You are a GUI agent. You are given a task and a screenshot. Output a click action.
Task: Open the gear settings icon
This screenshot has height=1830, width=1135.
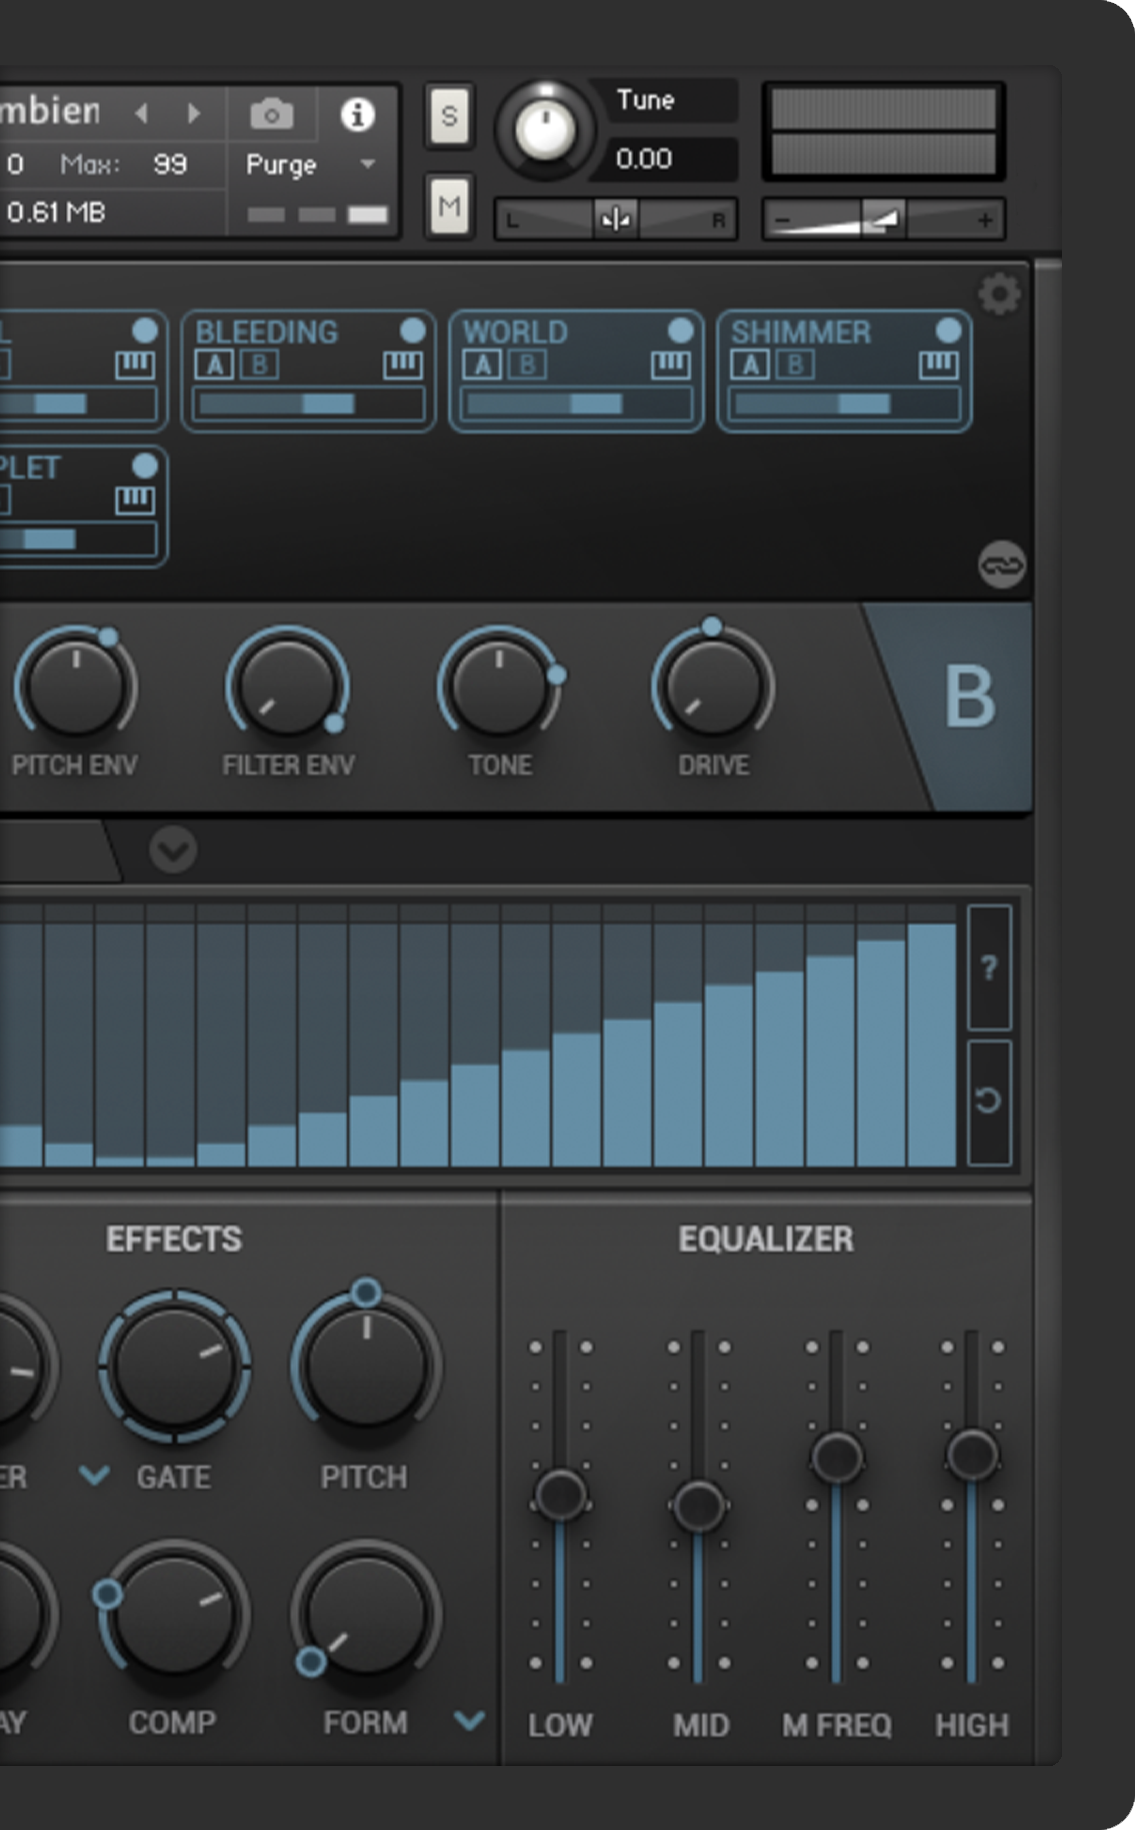coord(999,294)
